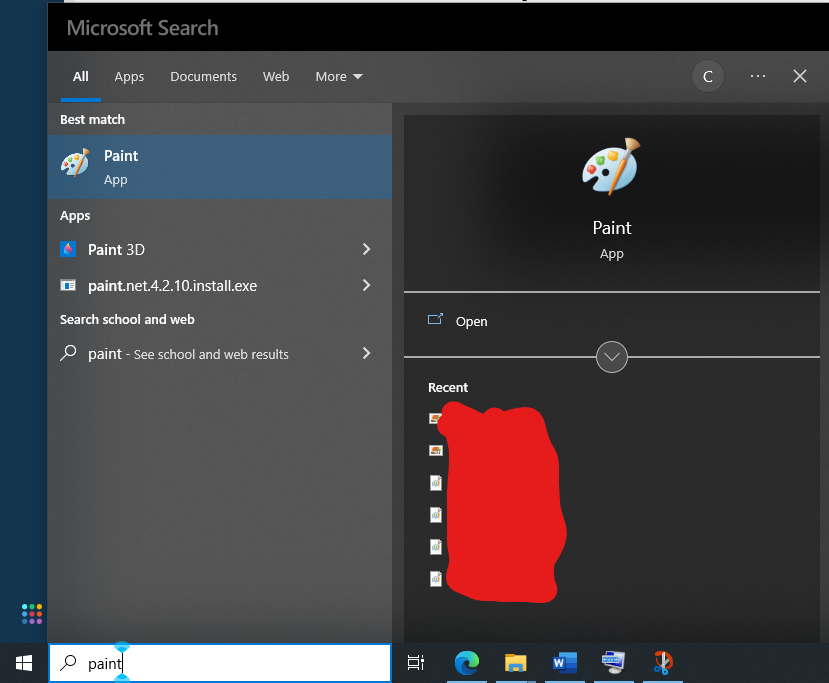
Task: Open the second recent file icon
Action: [436, 450]
